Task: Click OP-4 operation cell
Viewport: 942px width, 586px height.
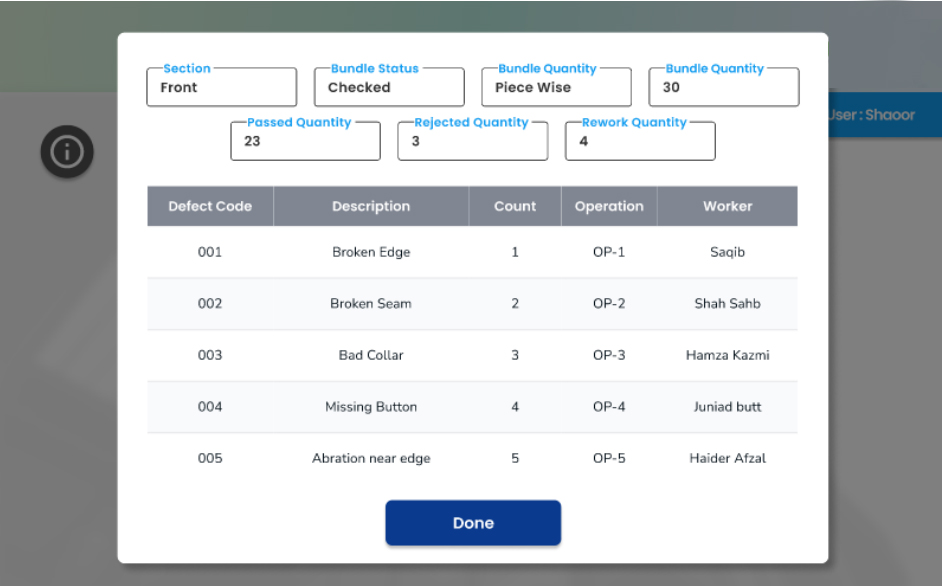Action: click(x=609, y=407)
